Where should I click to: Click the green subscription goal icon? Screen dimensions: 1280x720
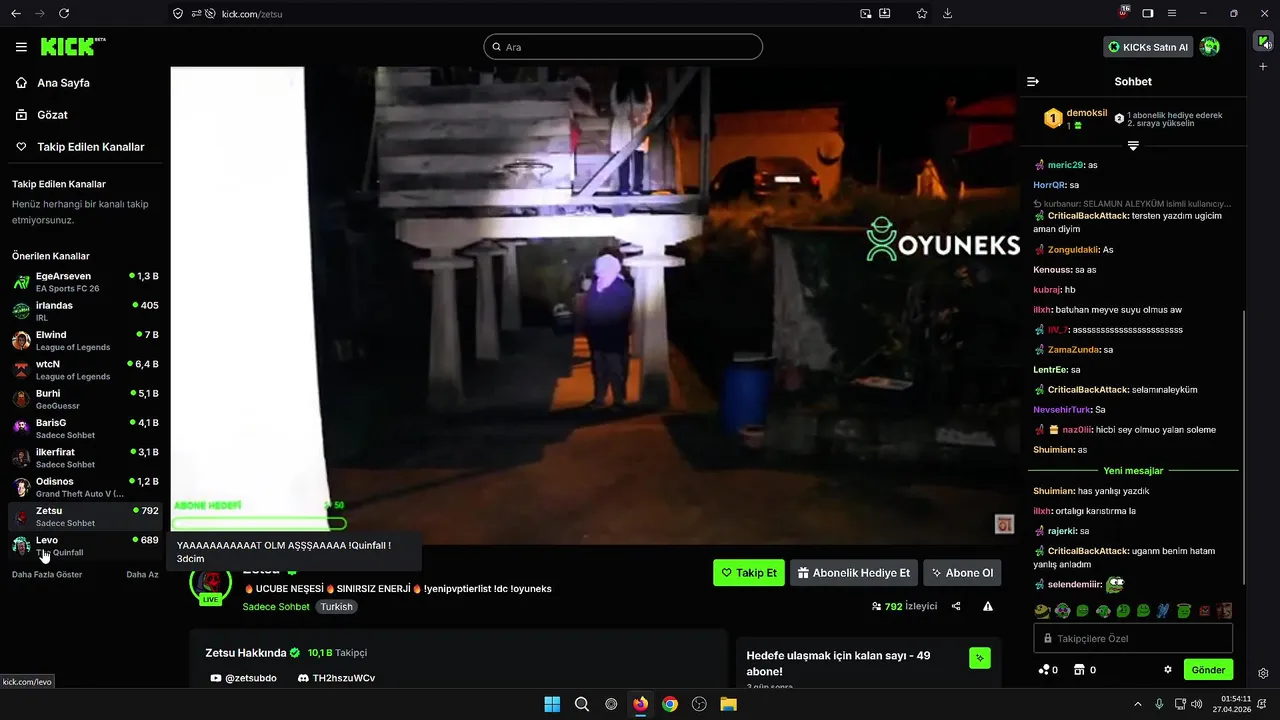980,658
